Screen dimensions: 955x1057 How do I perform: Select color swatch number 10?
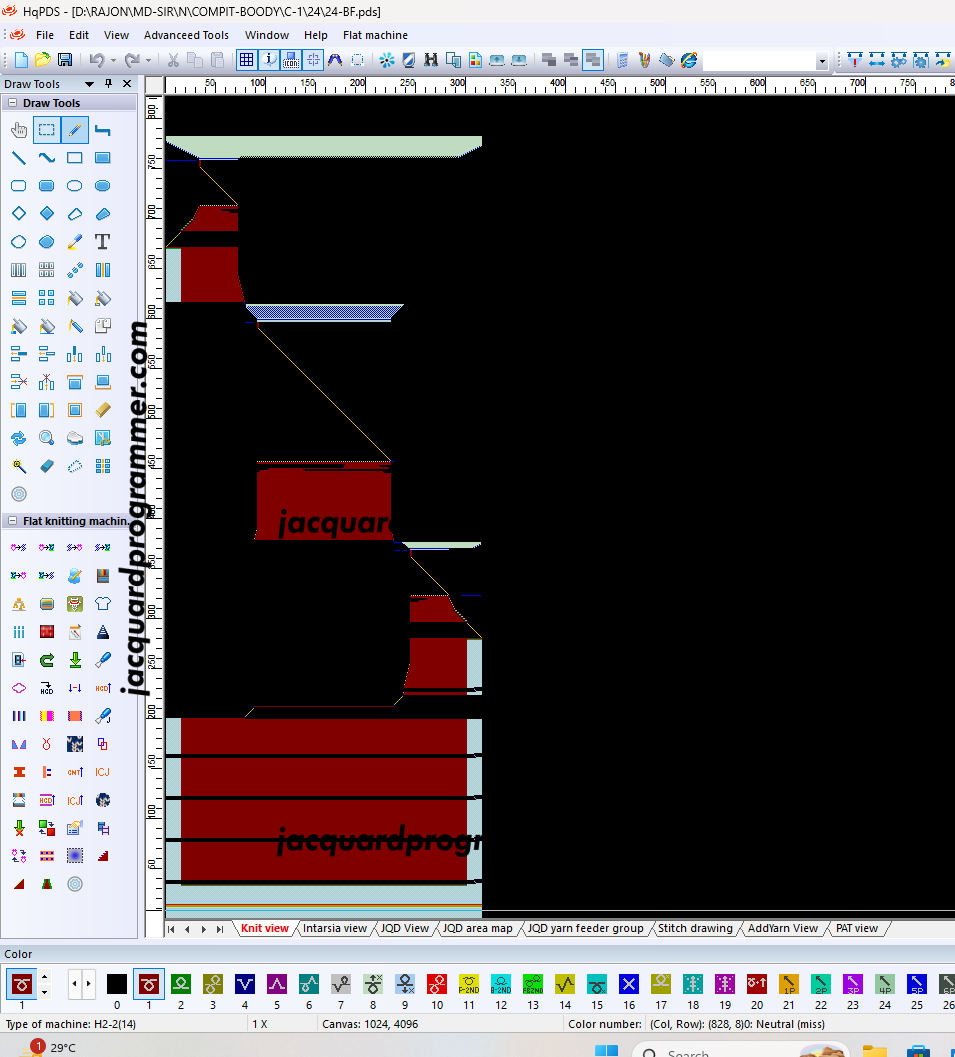437,984
